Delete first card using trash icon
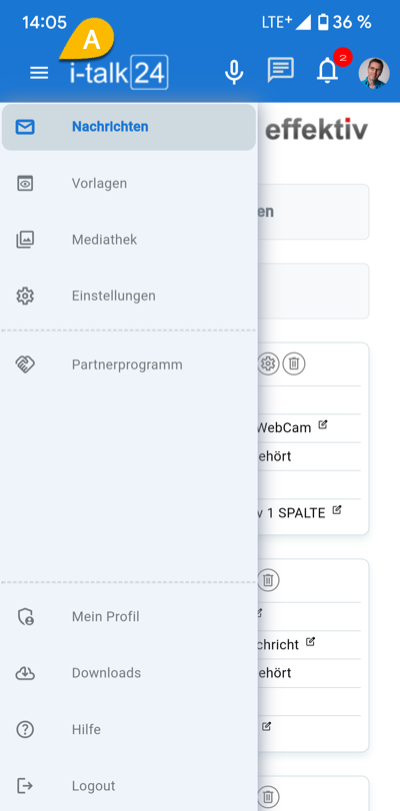The height and width of the screenshot is (811, 400). point(294,364)
